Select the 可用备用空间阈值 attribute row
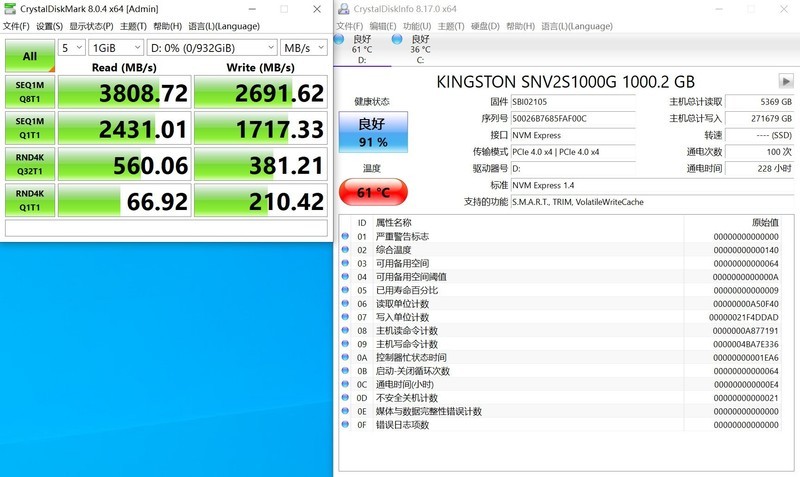The width and height of the screenshot is (800, 477). coord(561,277)
